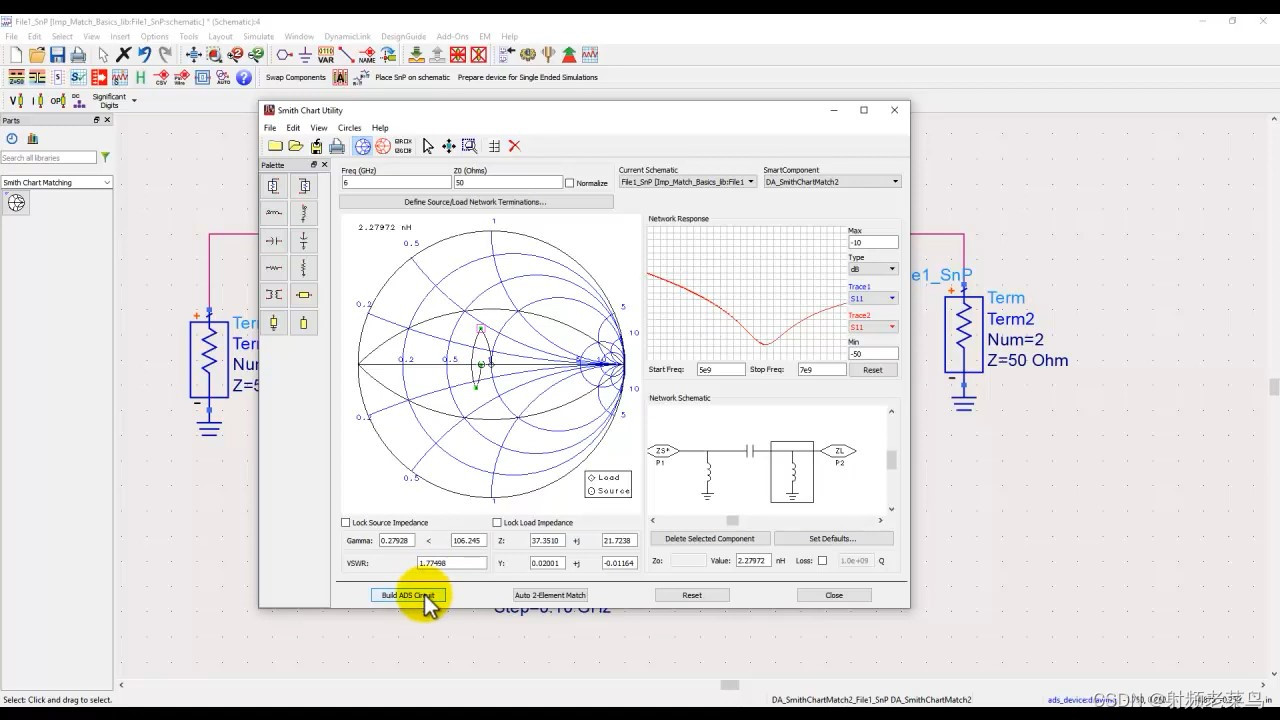Click the Close button at dialog bottom
The height and width of the screenshot is (720, 1280).
[x=834, y=595]
